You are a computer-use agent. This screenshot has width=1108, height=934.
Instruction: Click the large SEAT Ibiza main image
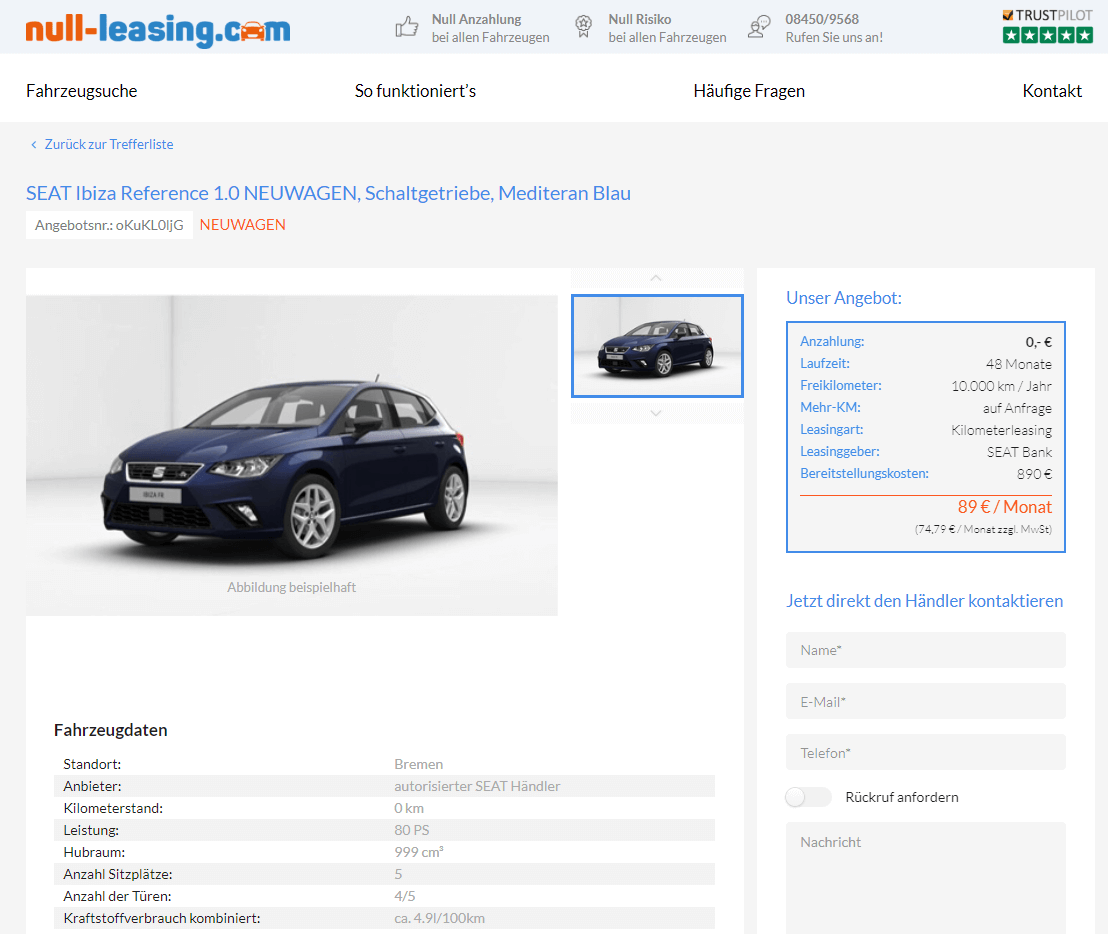[x=292, y=455]
